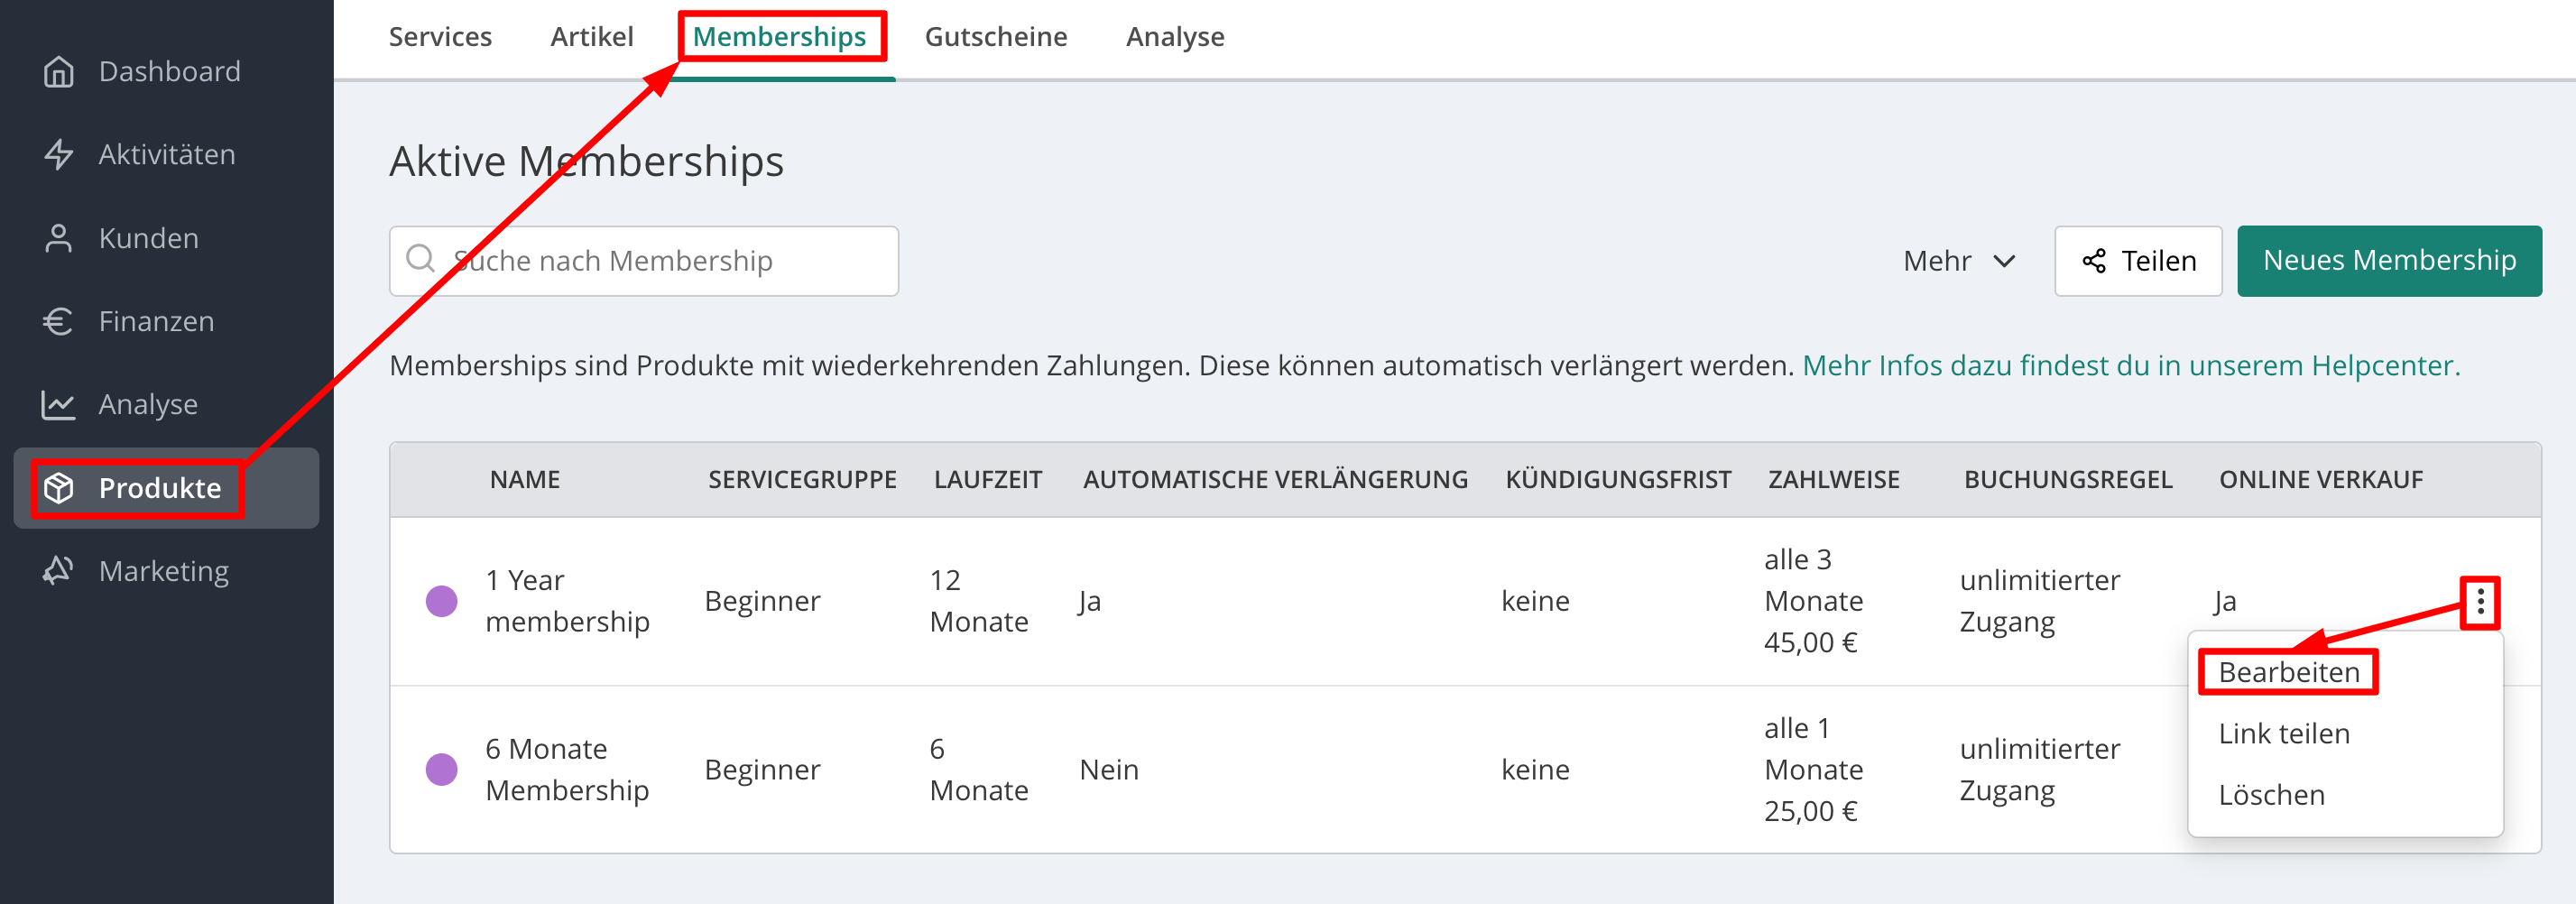Image resolution: width=2576 pixels, height=904 pixels.
Task: Open the Helpcenter info link
Action: pos(2131,366)
